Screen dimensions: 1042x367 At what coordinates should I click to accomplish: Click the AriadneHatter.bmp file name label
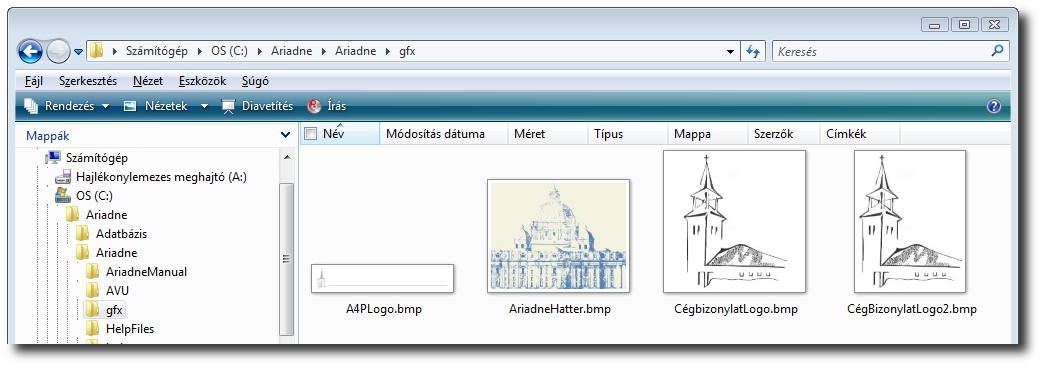pos(559,309)
